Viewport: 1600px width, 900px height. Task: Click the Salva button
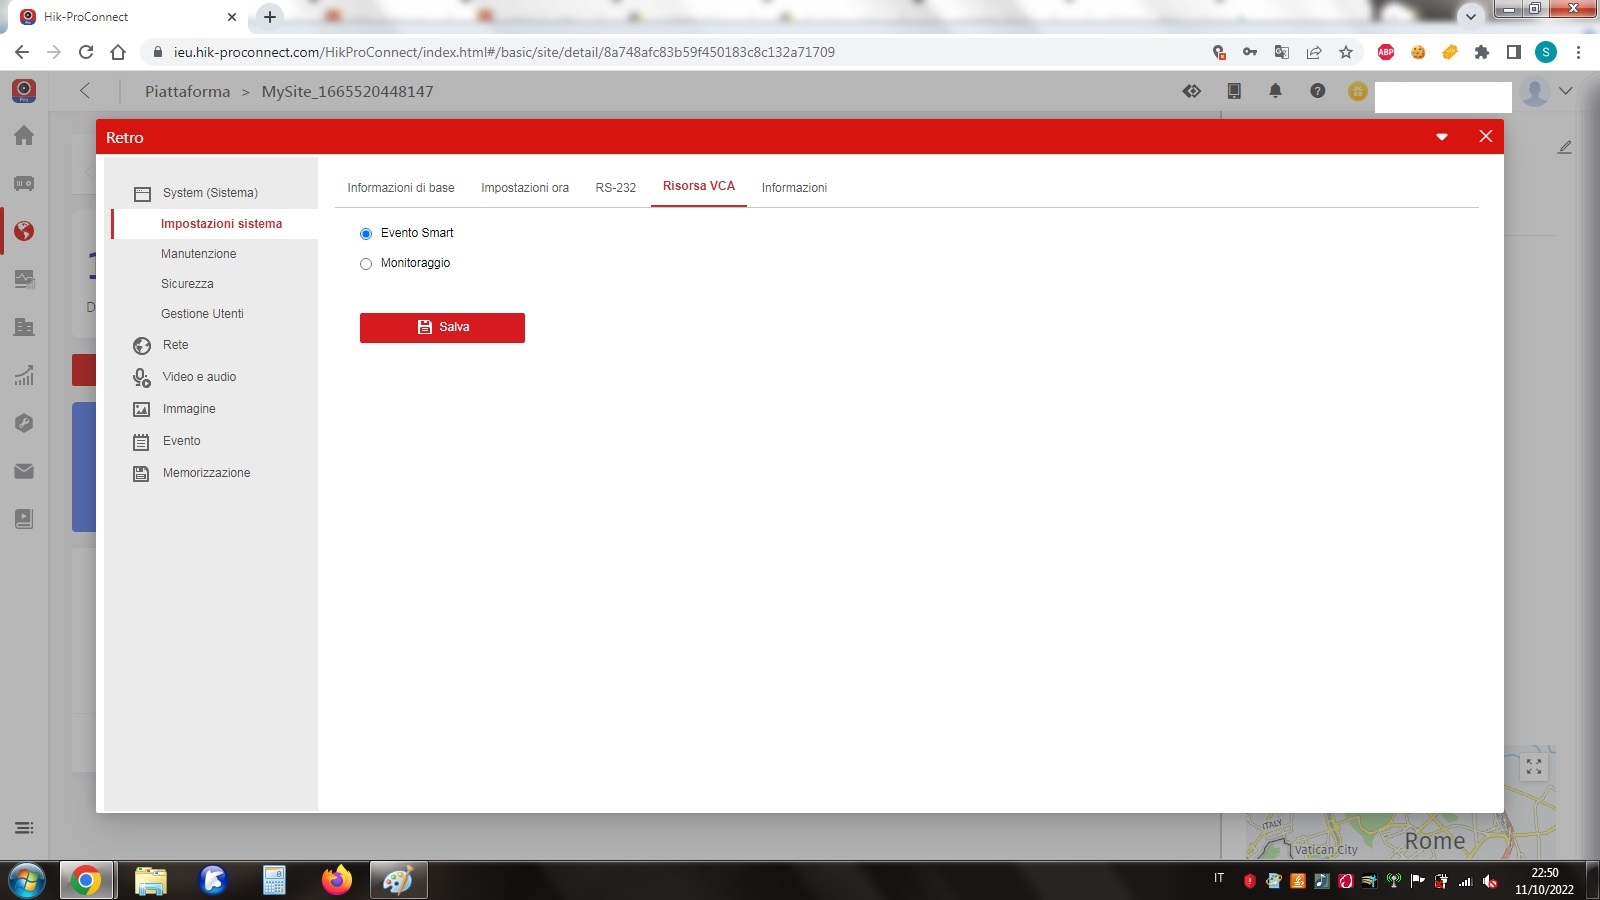point(442,328)
